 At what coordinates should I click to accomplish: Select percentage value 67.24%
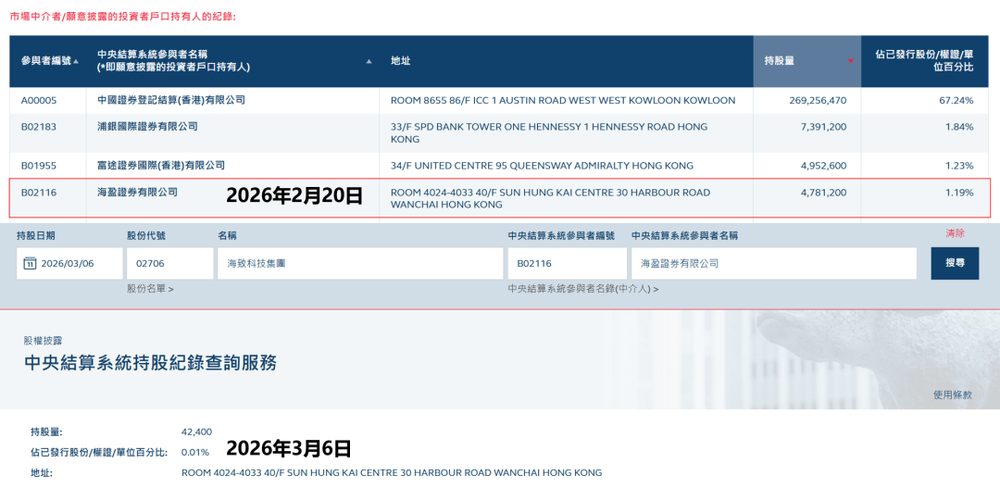coord(956,100)
